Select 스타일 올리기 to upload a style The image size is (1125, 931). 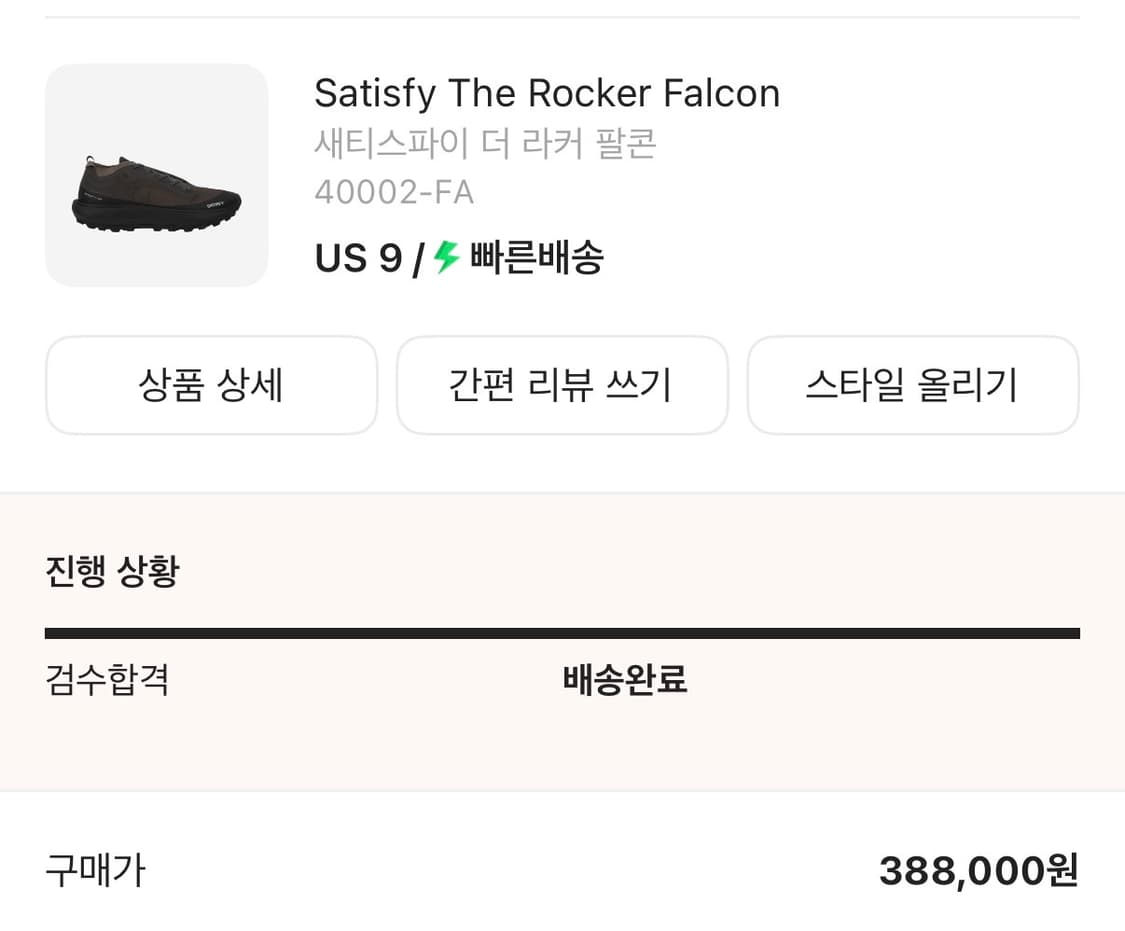[x=913, y=385]
